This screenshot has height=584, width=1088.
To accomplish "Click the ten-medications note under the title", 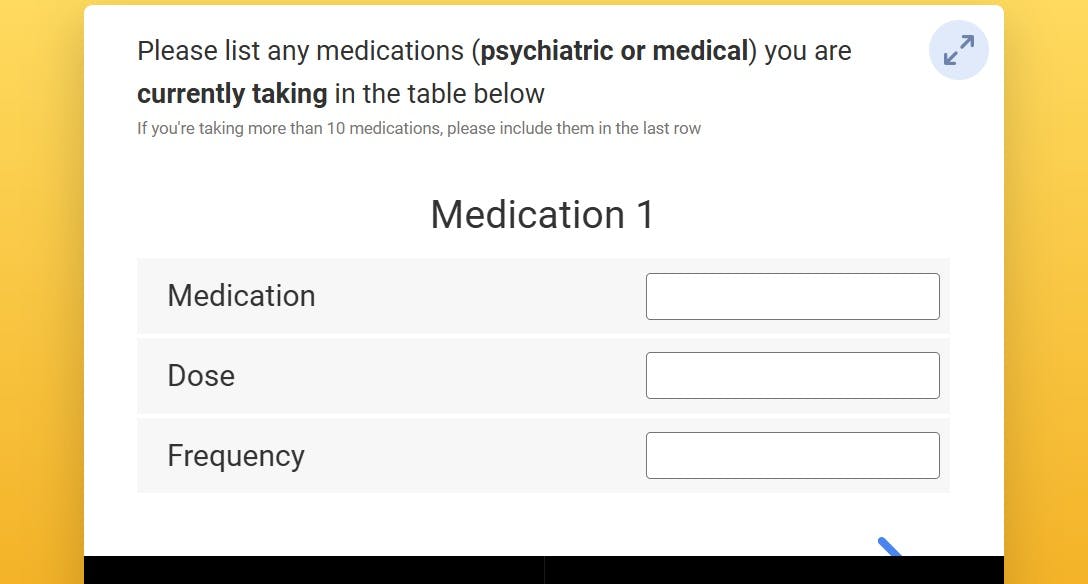I will pos(419,128).
